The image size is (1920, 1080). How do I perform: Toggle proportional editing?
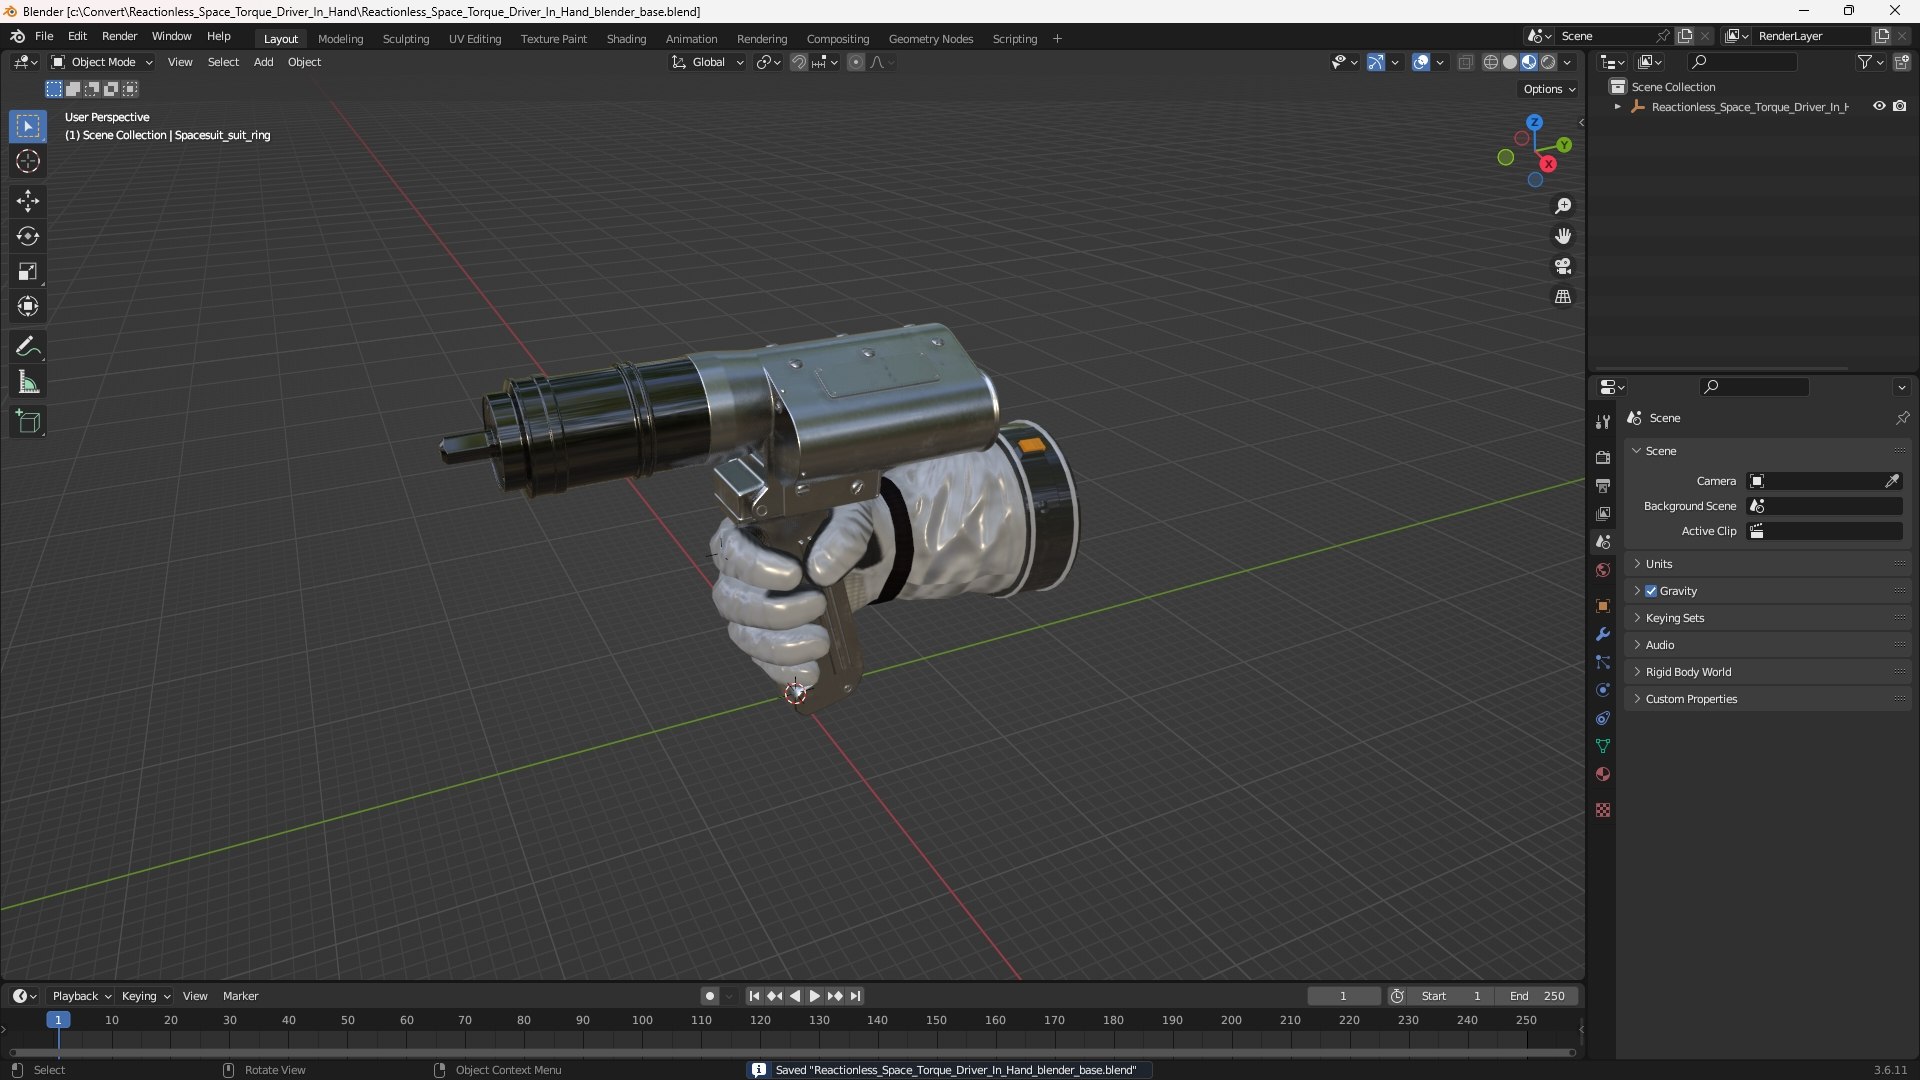(856, 62)
